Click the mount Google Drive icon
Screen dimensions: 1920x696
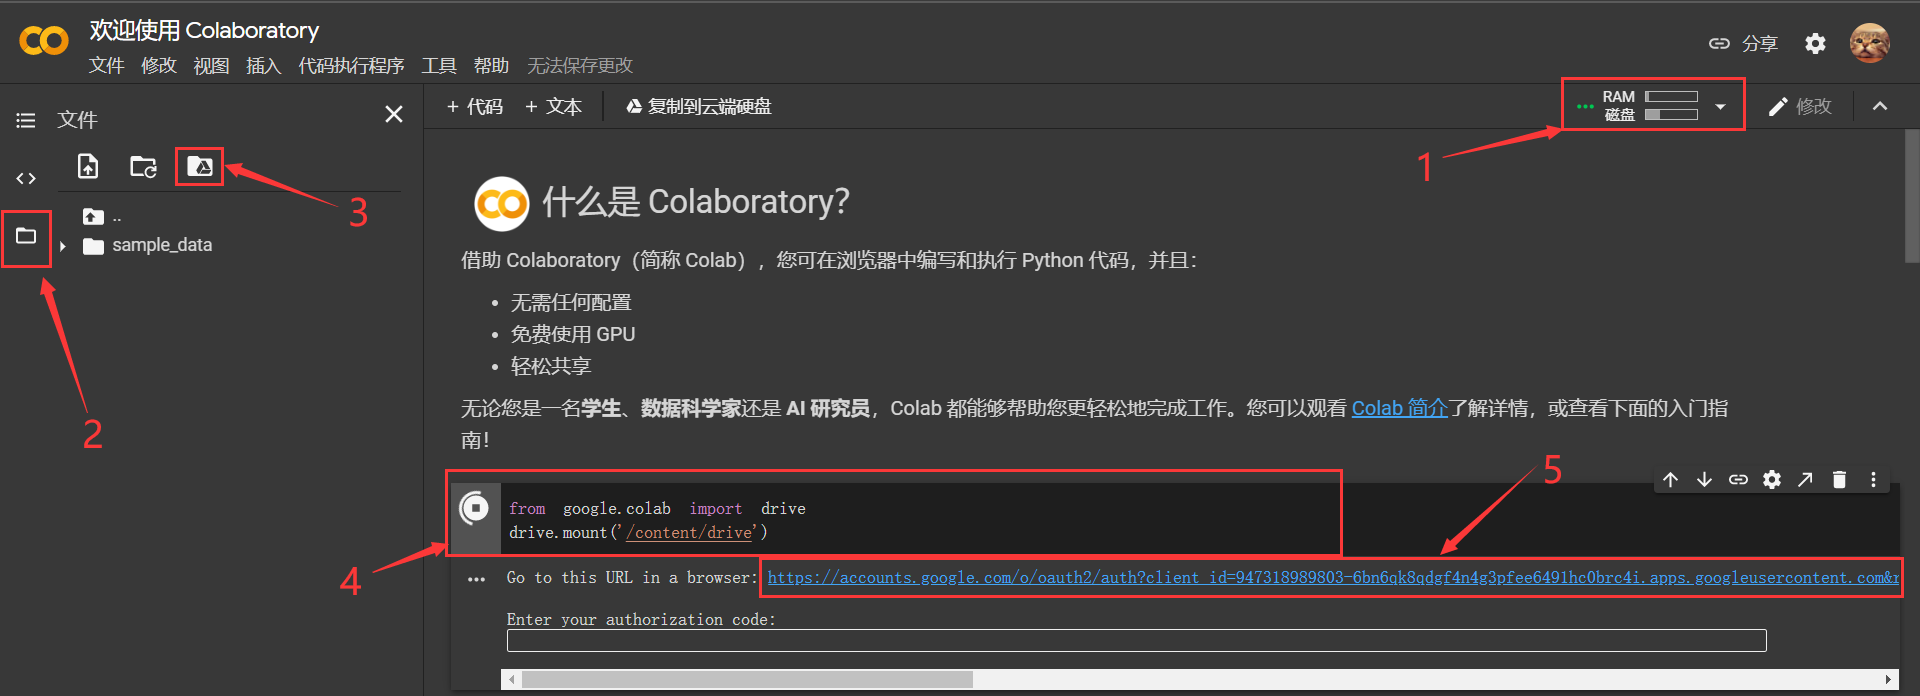tap(199, 166)
